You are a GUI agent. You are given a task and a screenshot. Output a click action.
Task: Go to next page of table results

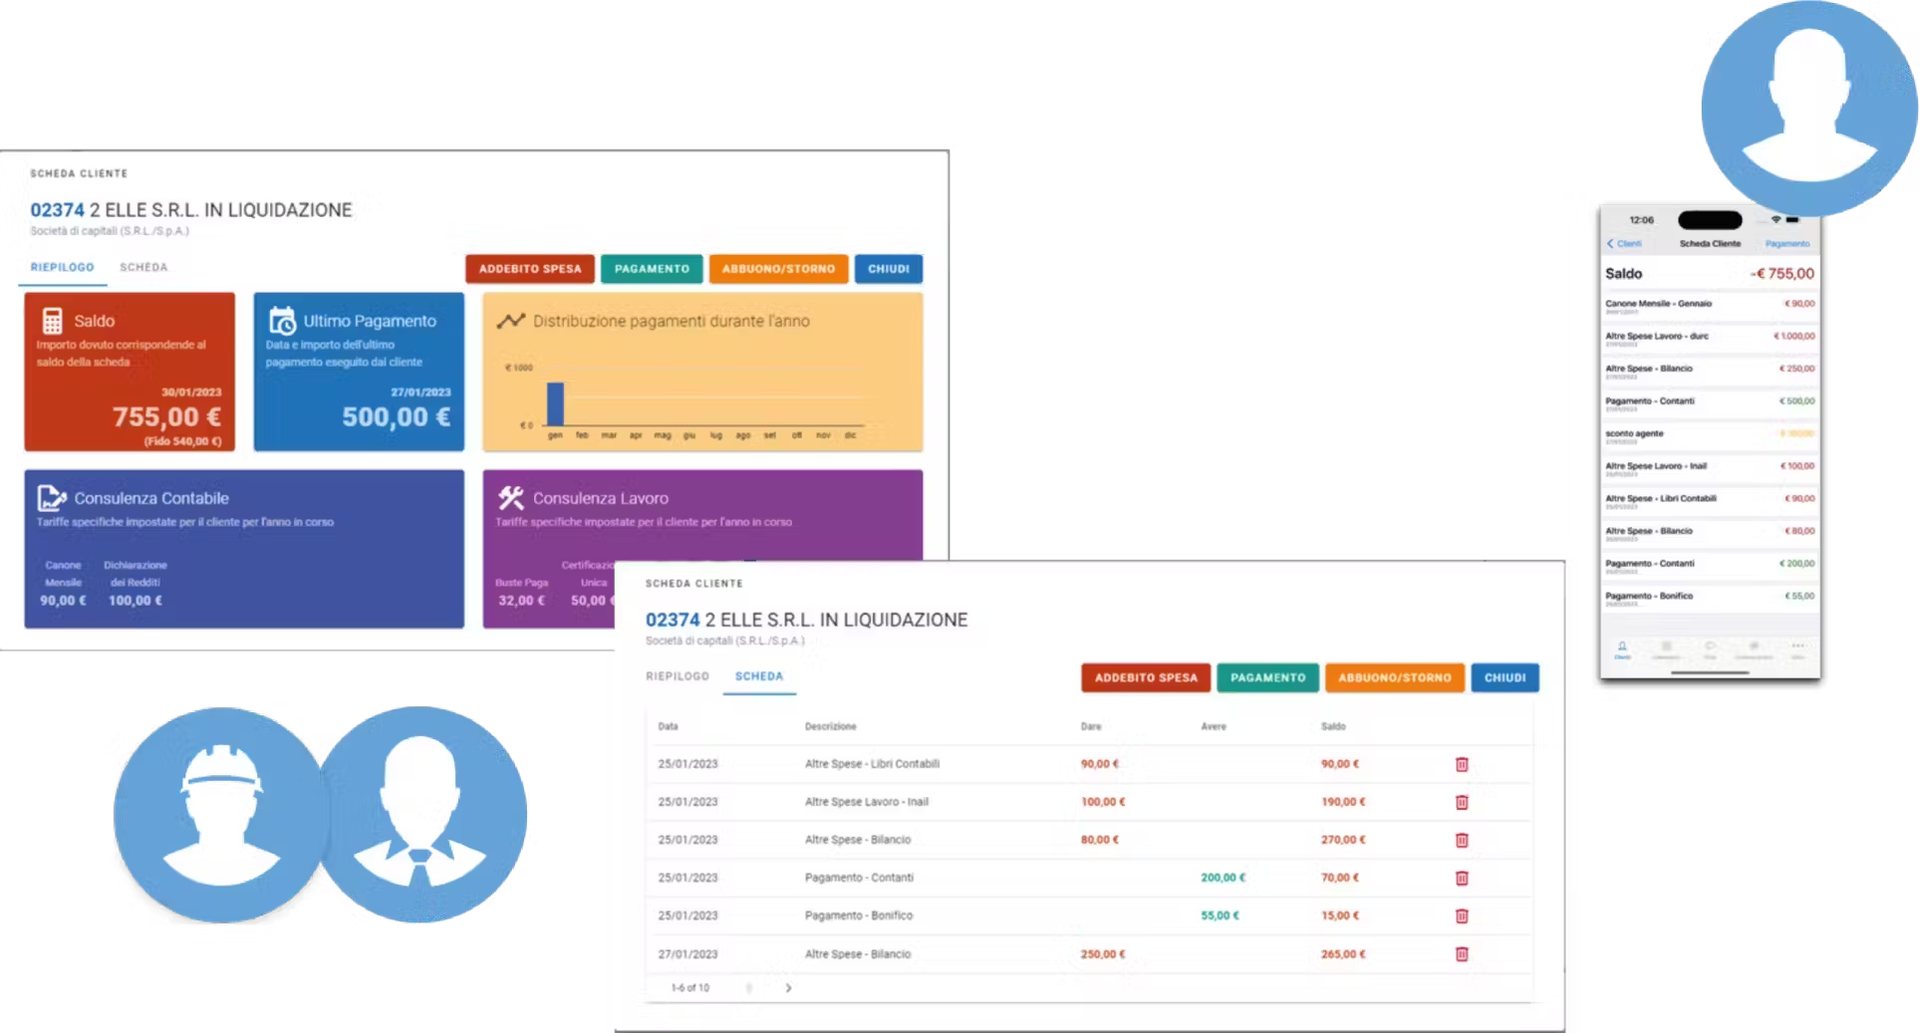coord(788,988)
